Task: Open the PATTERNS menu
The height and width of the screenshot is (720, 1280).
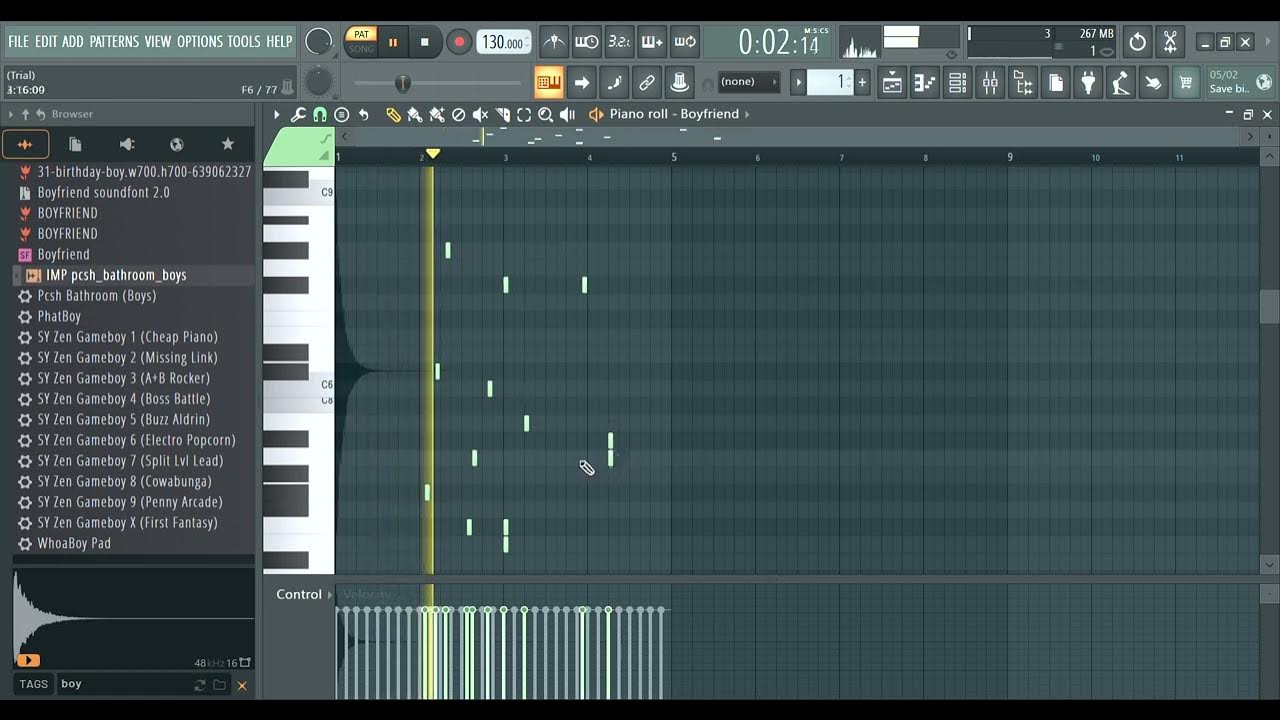Action: pyautogui.click(x=114, y=41)
